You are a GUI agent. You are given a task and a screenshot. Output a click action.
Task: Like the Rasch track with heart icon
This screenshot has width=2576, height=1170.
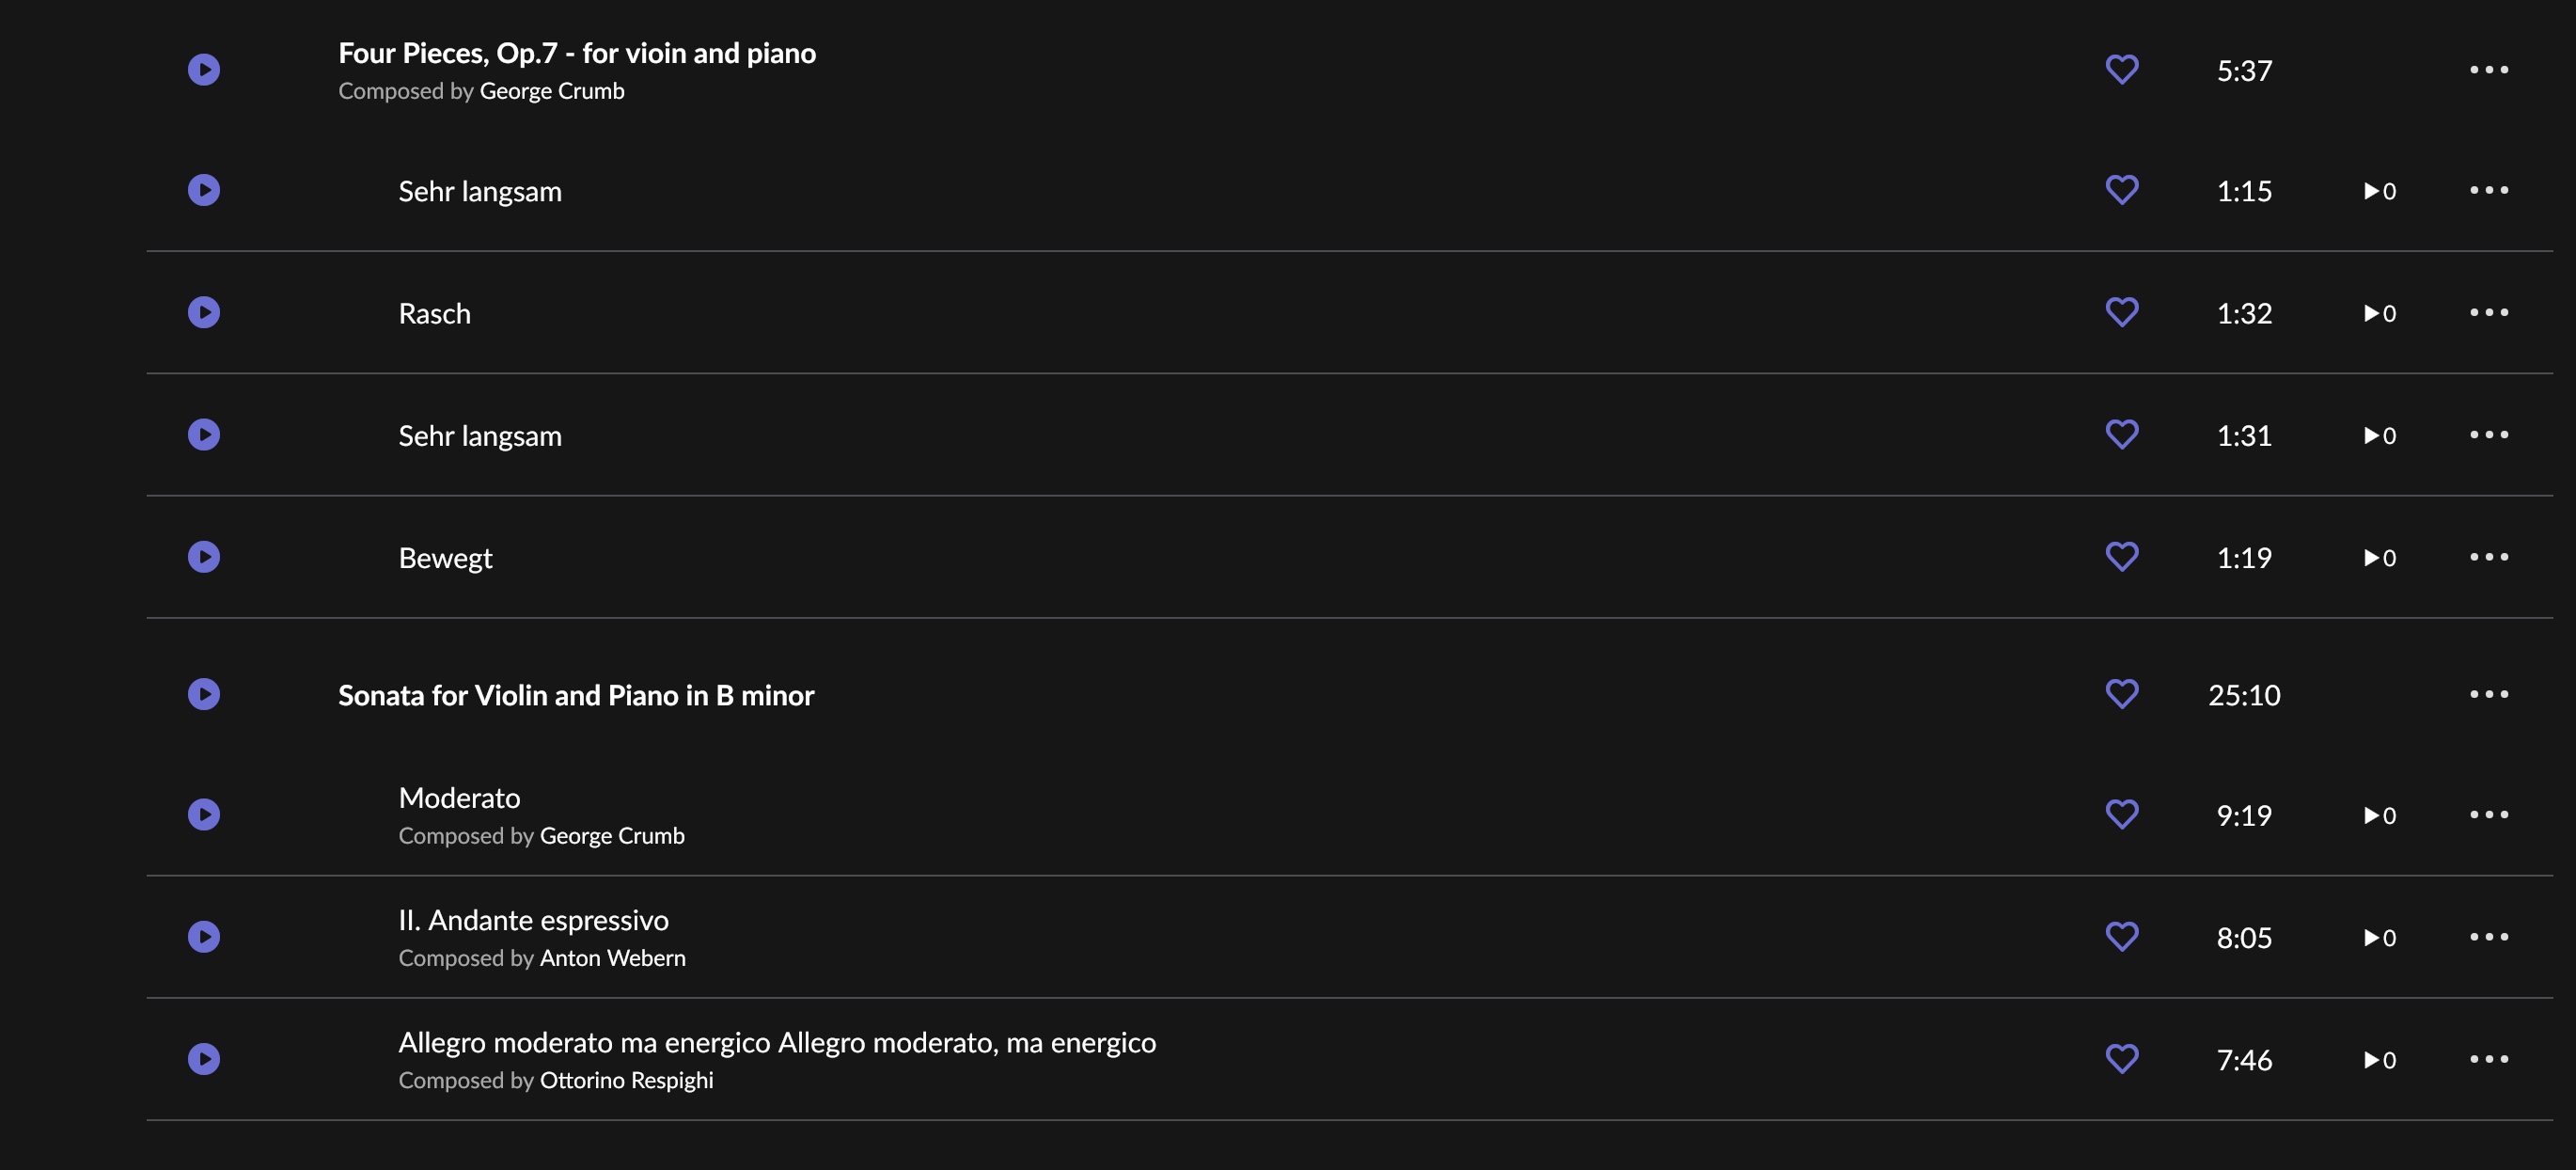coord(2122,313)
